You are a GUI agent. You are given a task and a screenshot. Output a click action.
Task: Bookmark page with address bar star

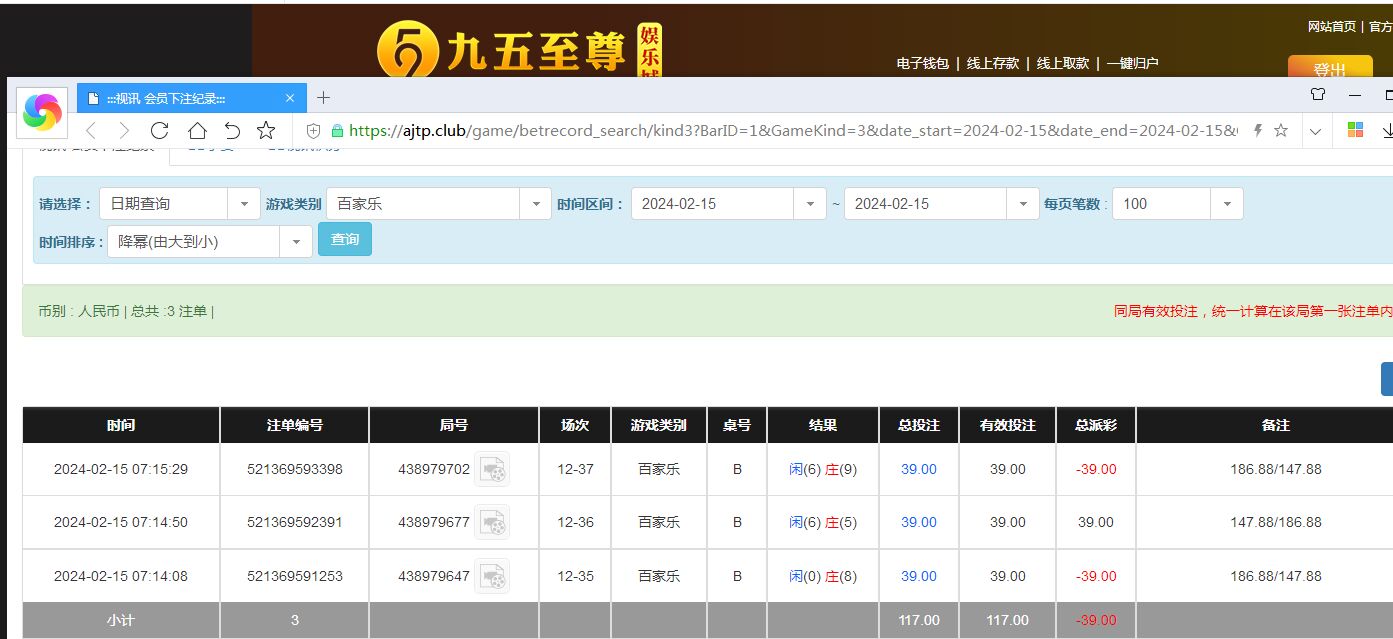(x=1281, y=131)
